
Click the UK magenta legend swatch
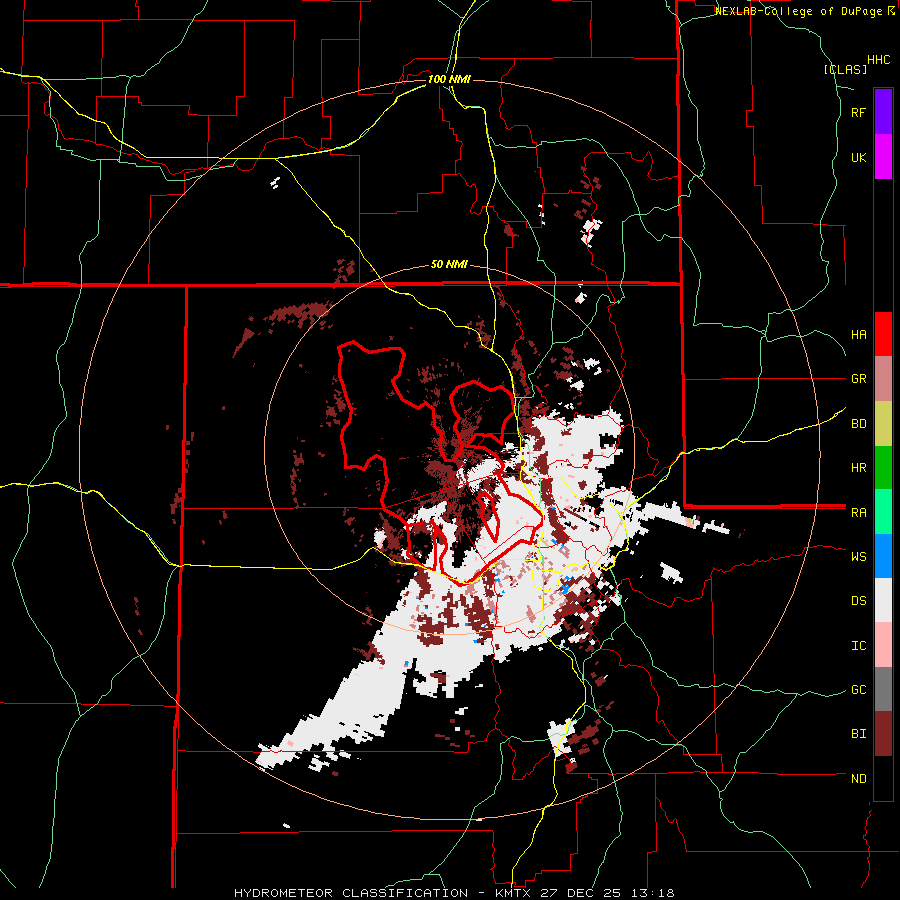coord(883,157)
